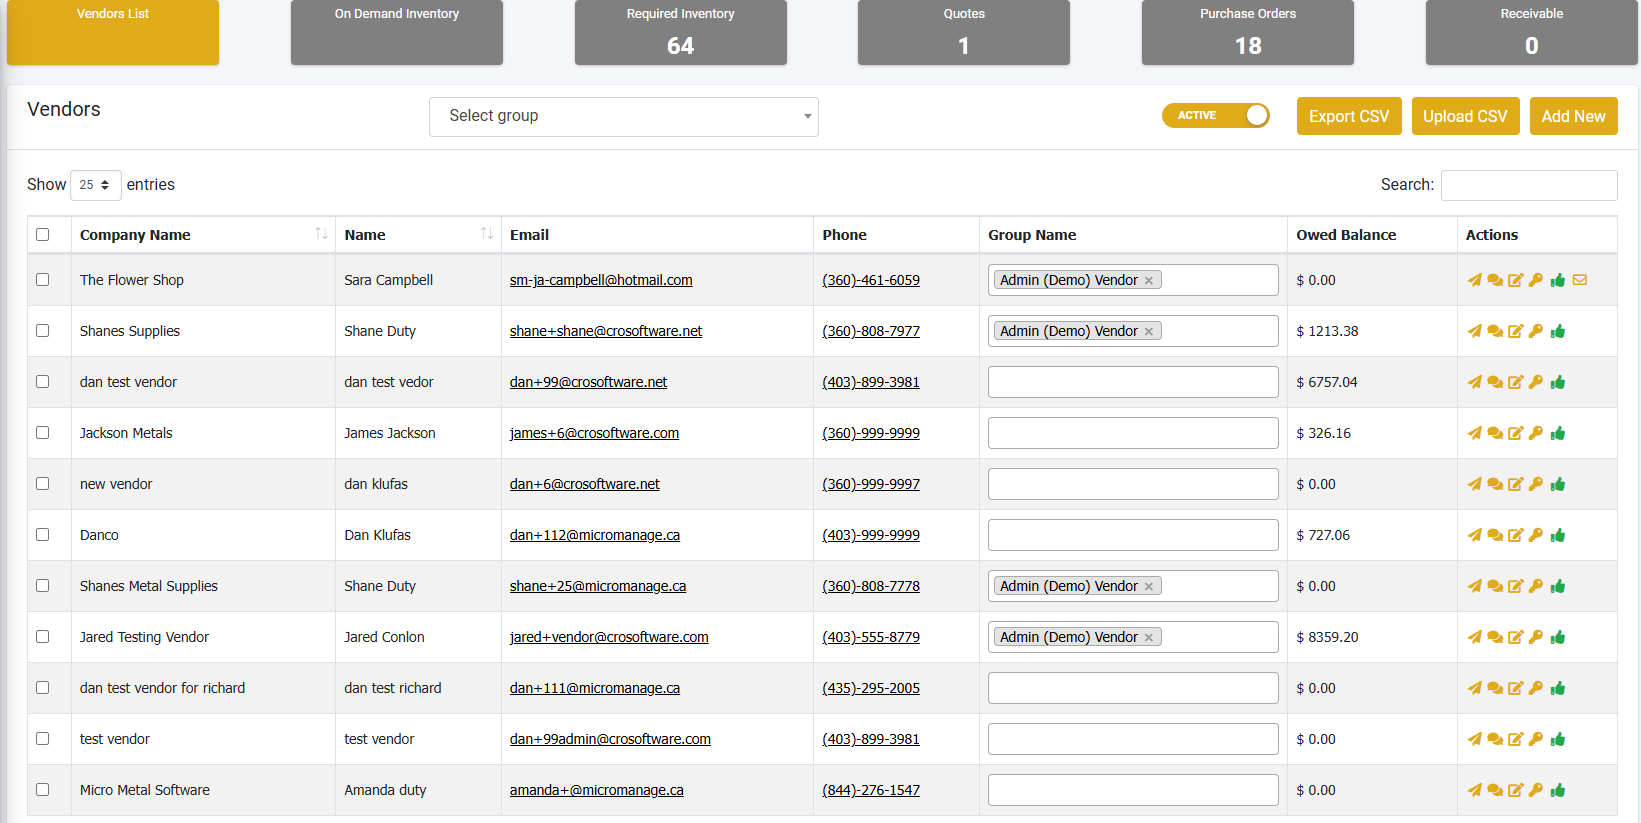Click the envelope icon for The Flower Shop
Image resolution: width=1641 pixels, height=823 pixels.
pos(1580,280)
